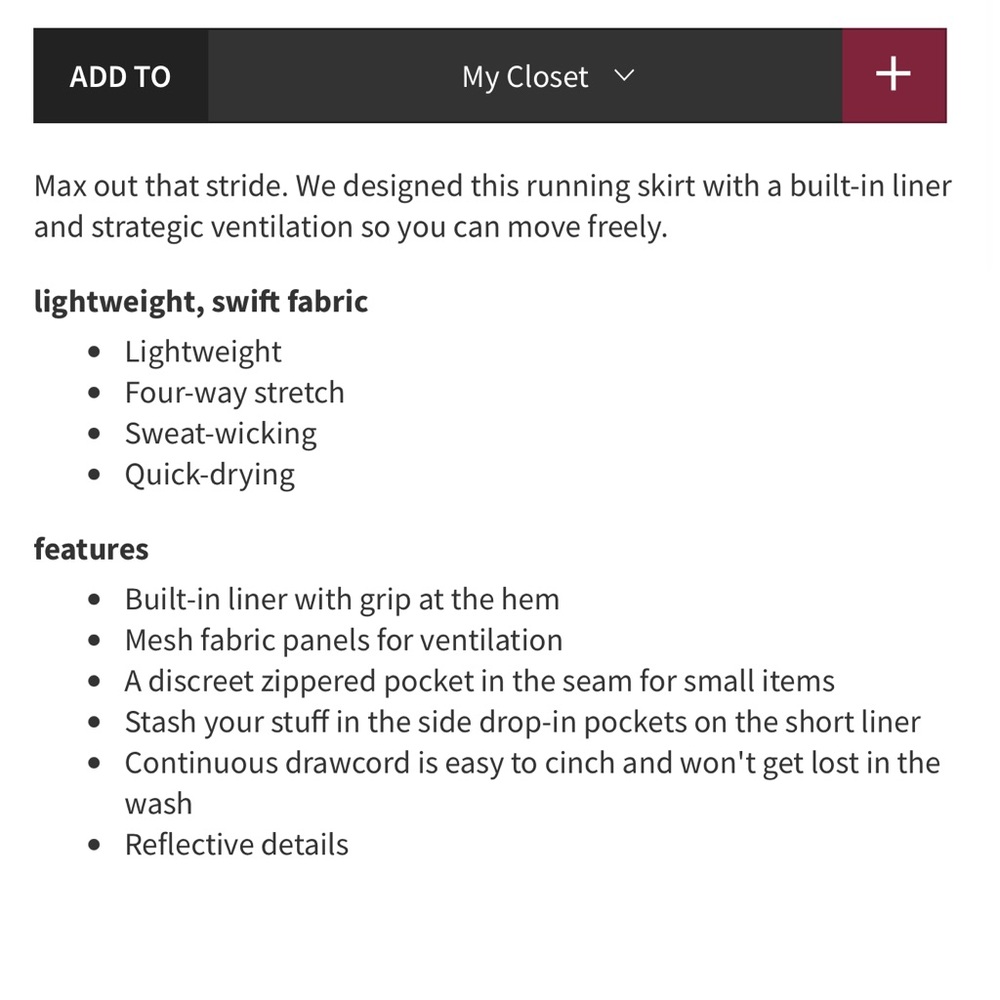Click 'Mesh fabric panels for ventilation' text
The image size is (1000, 1000).
[x=344, y=640]
